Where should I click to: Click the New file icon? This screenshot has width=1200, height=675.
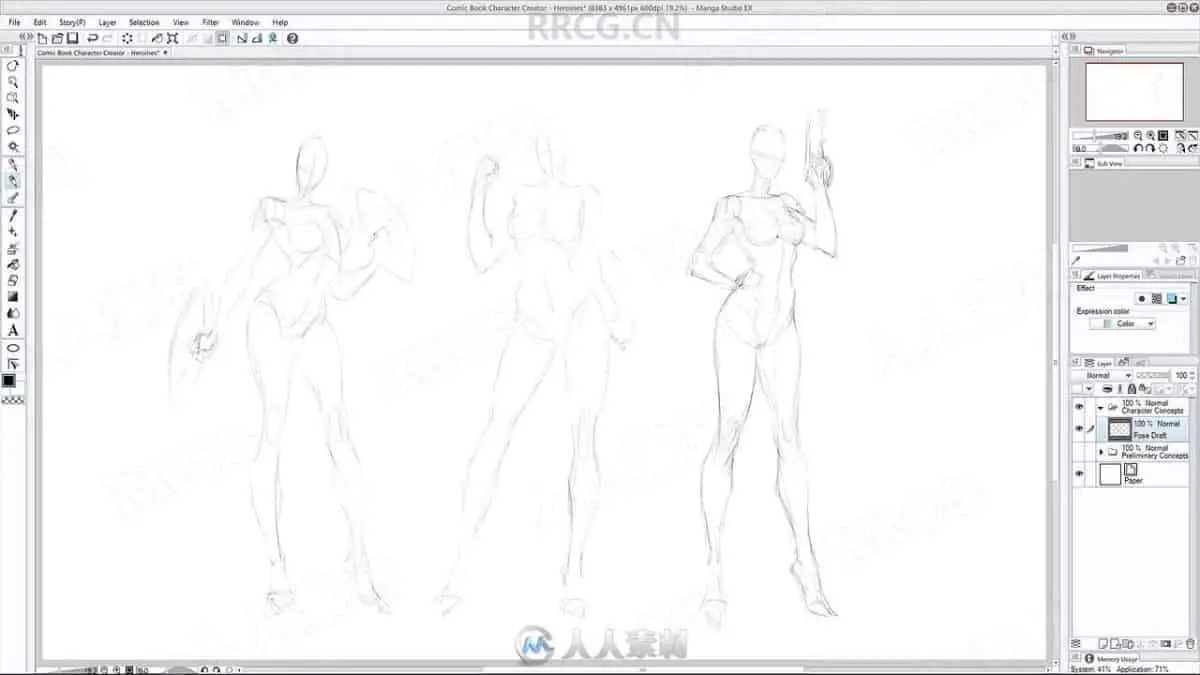[x=42, y=38]
